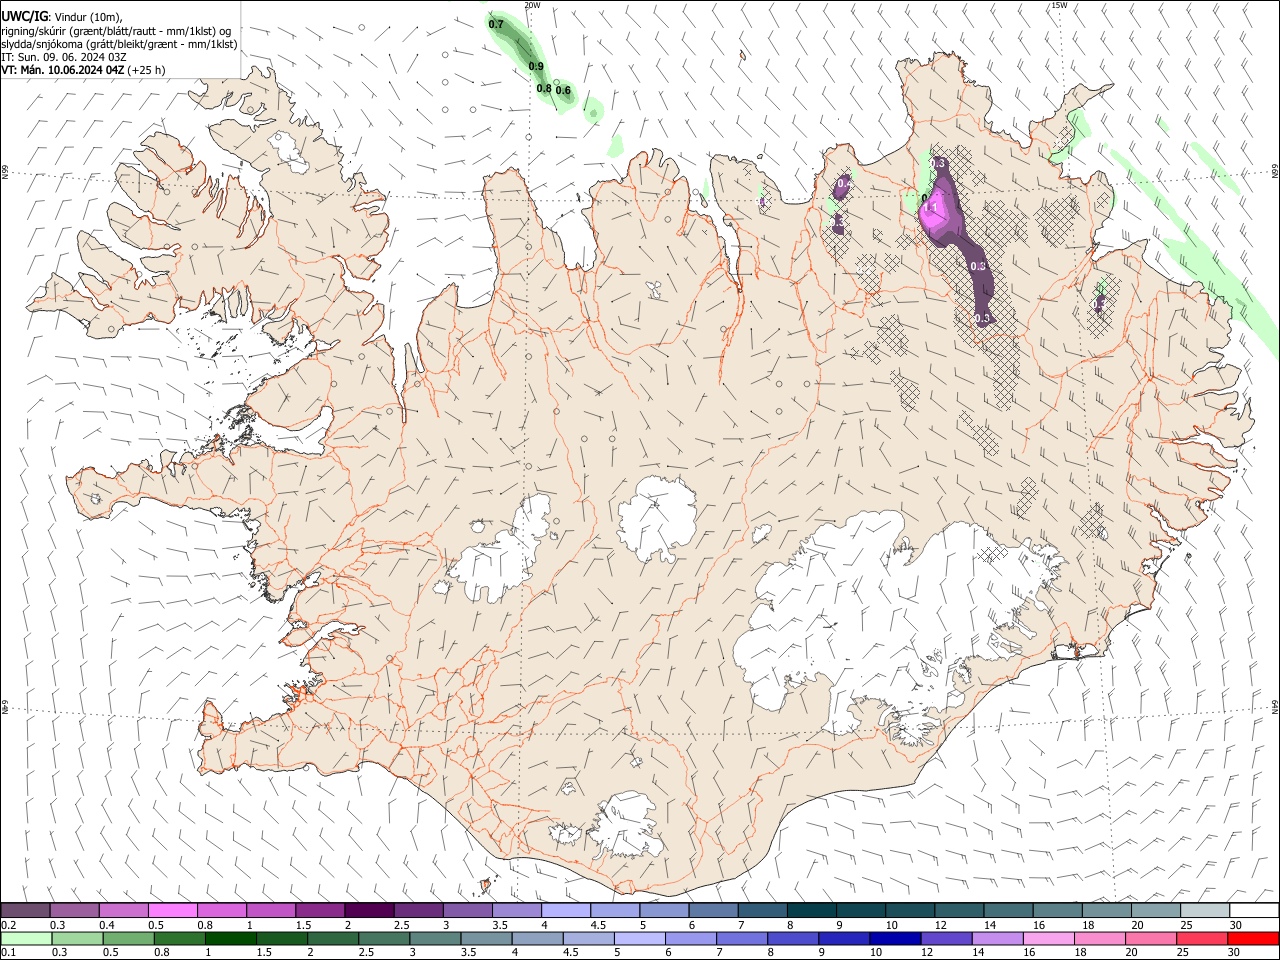Click the 64N latitude label on right edge
This screenshot has width=1280, height=960.
tap(1275, 706)
